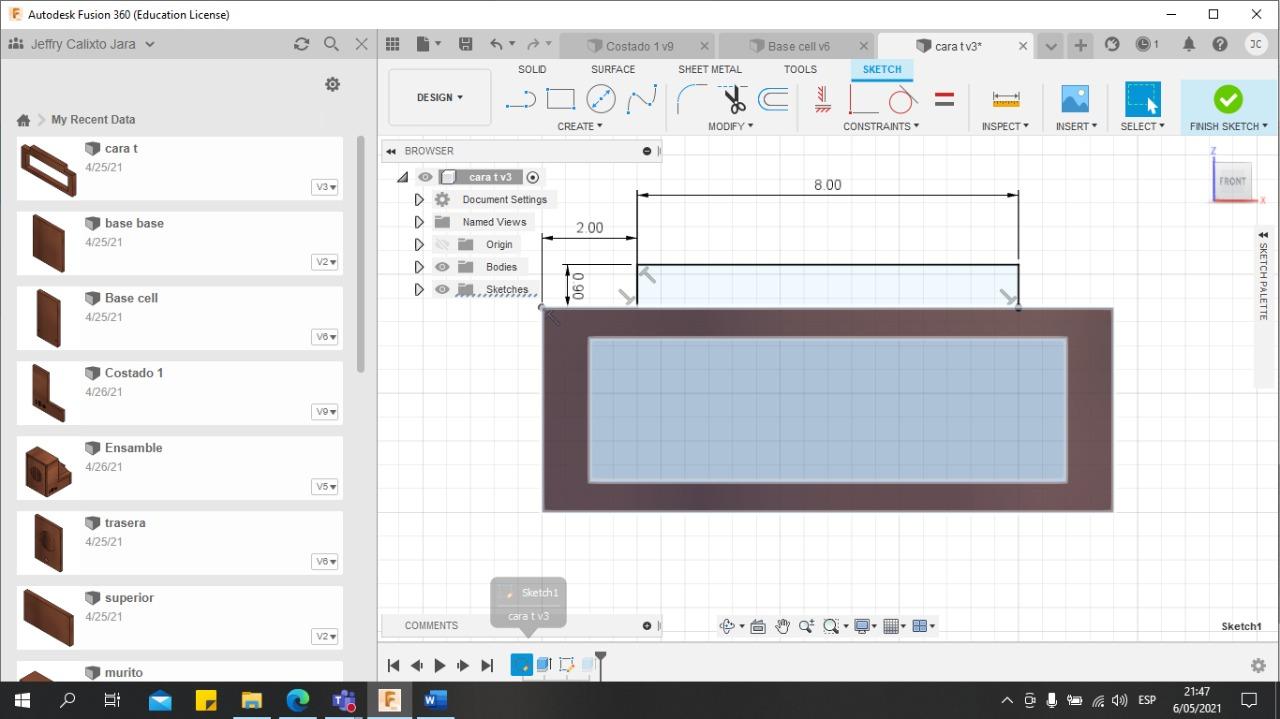Screen dimensions: 1280x719
Task: Open the CONSTRAINTS dropdown menu
Action: coord(881,126)
